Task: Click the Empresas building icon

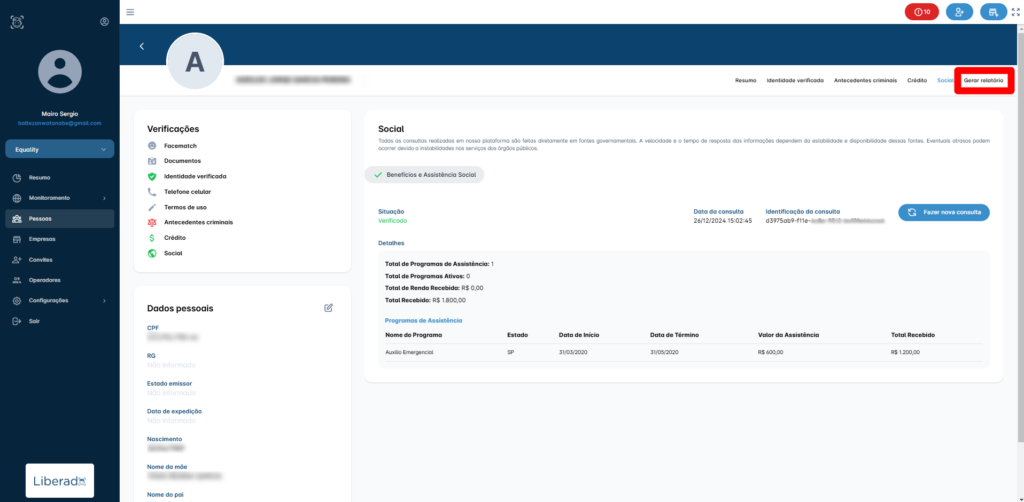Action: tap(17, 239)
